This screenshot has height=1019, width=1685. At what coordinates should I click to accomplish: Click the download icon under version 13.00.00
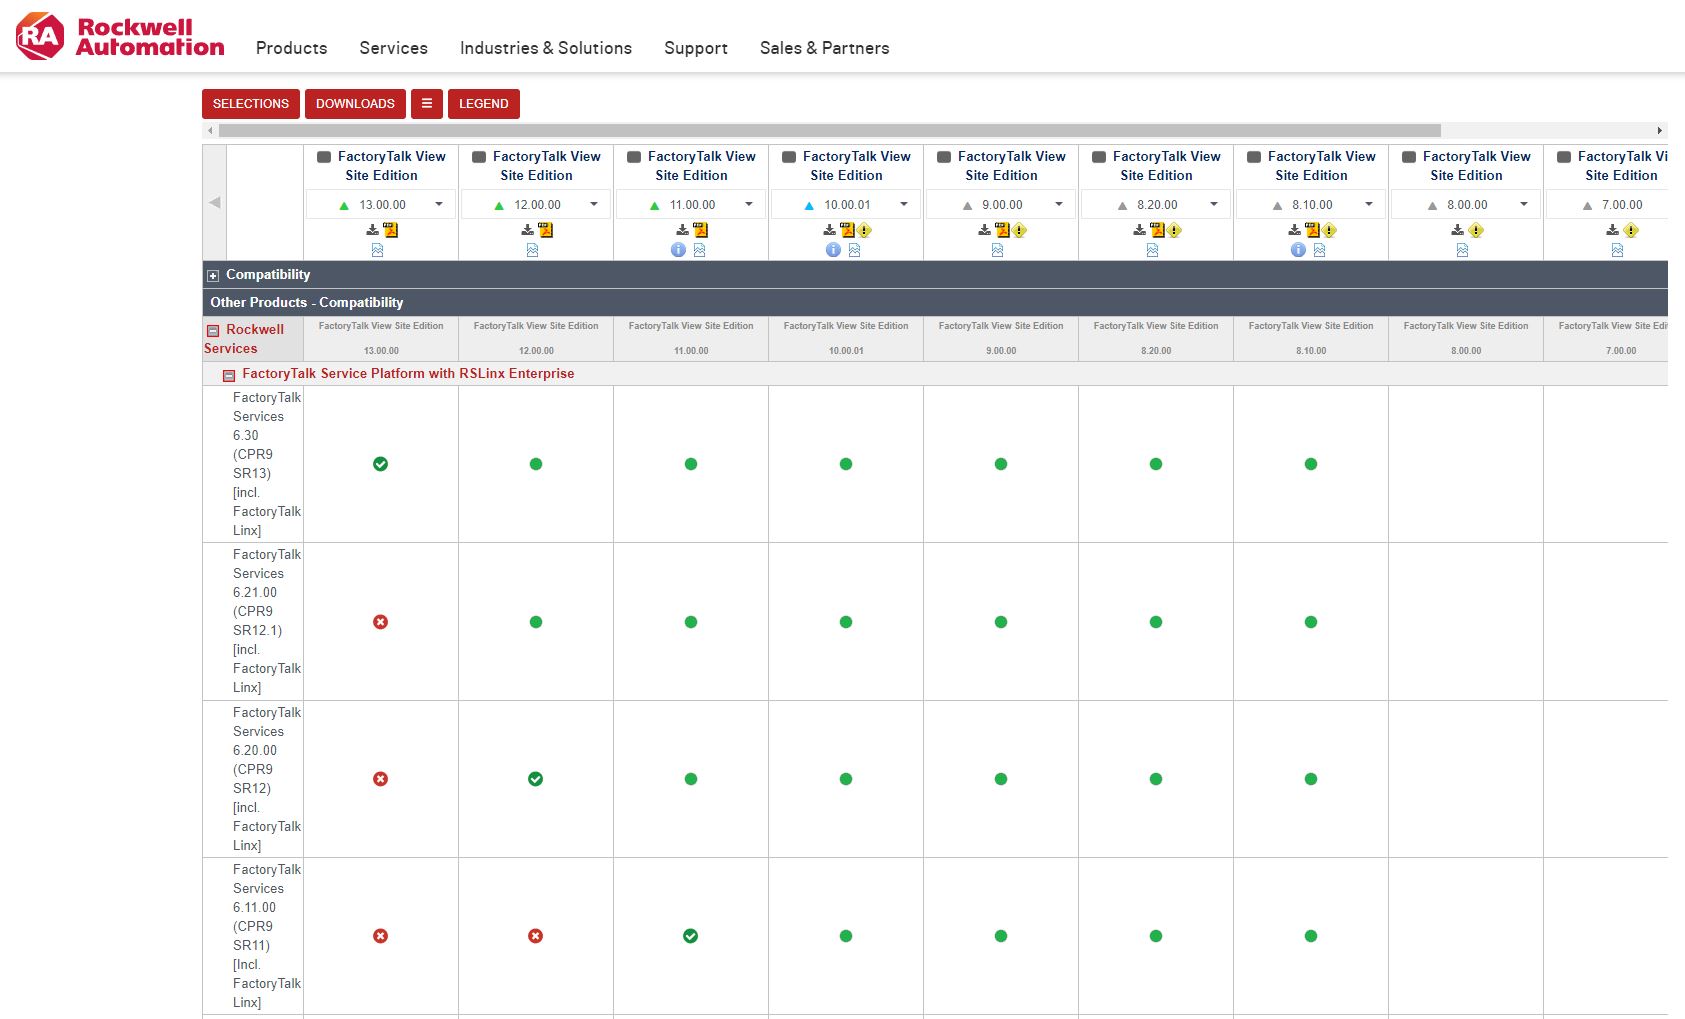[372, 230]
